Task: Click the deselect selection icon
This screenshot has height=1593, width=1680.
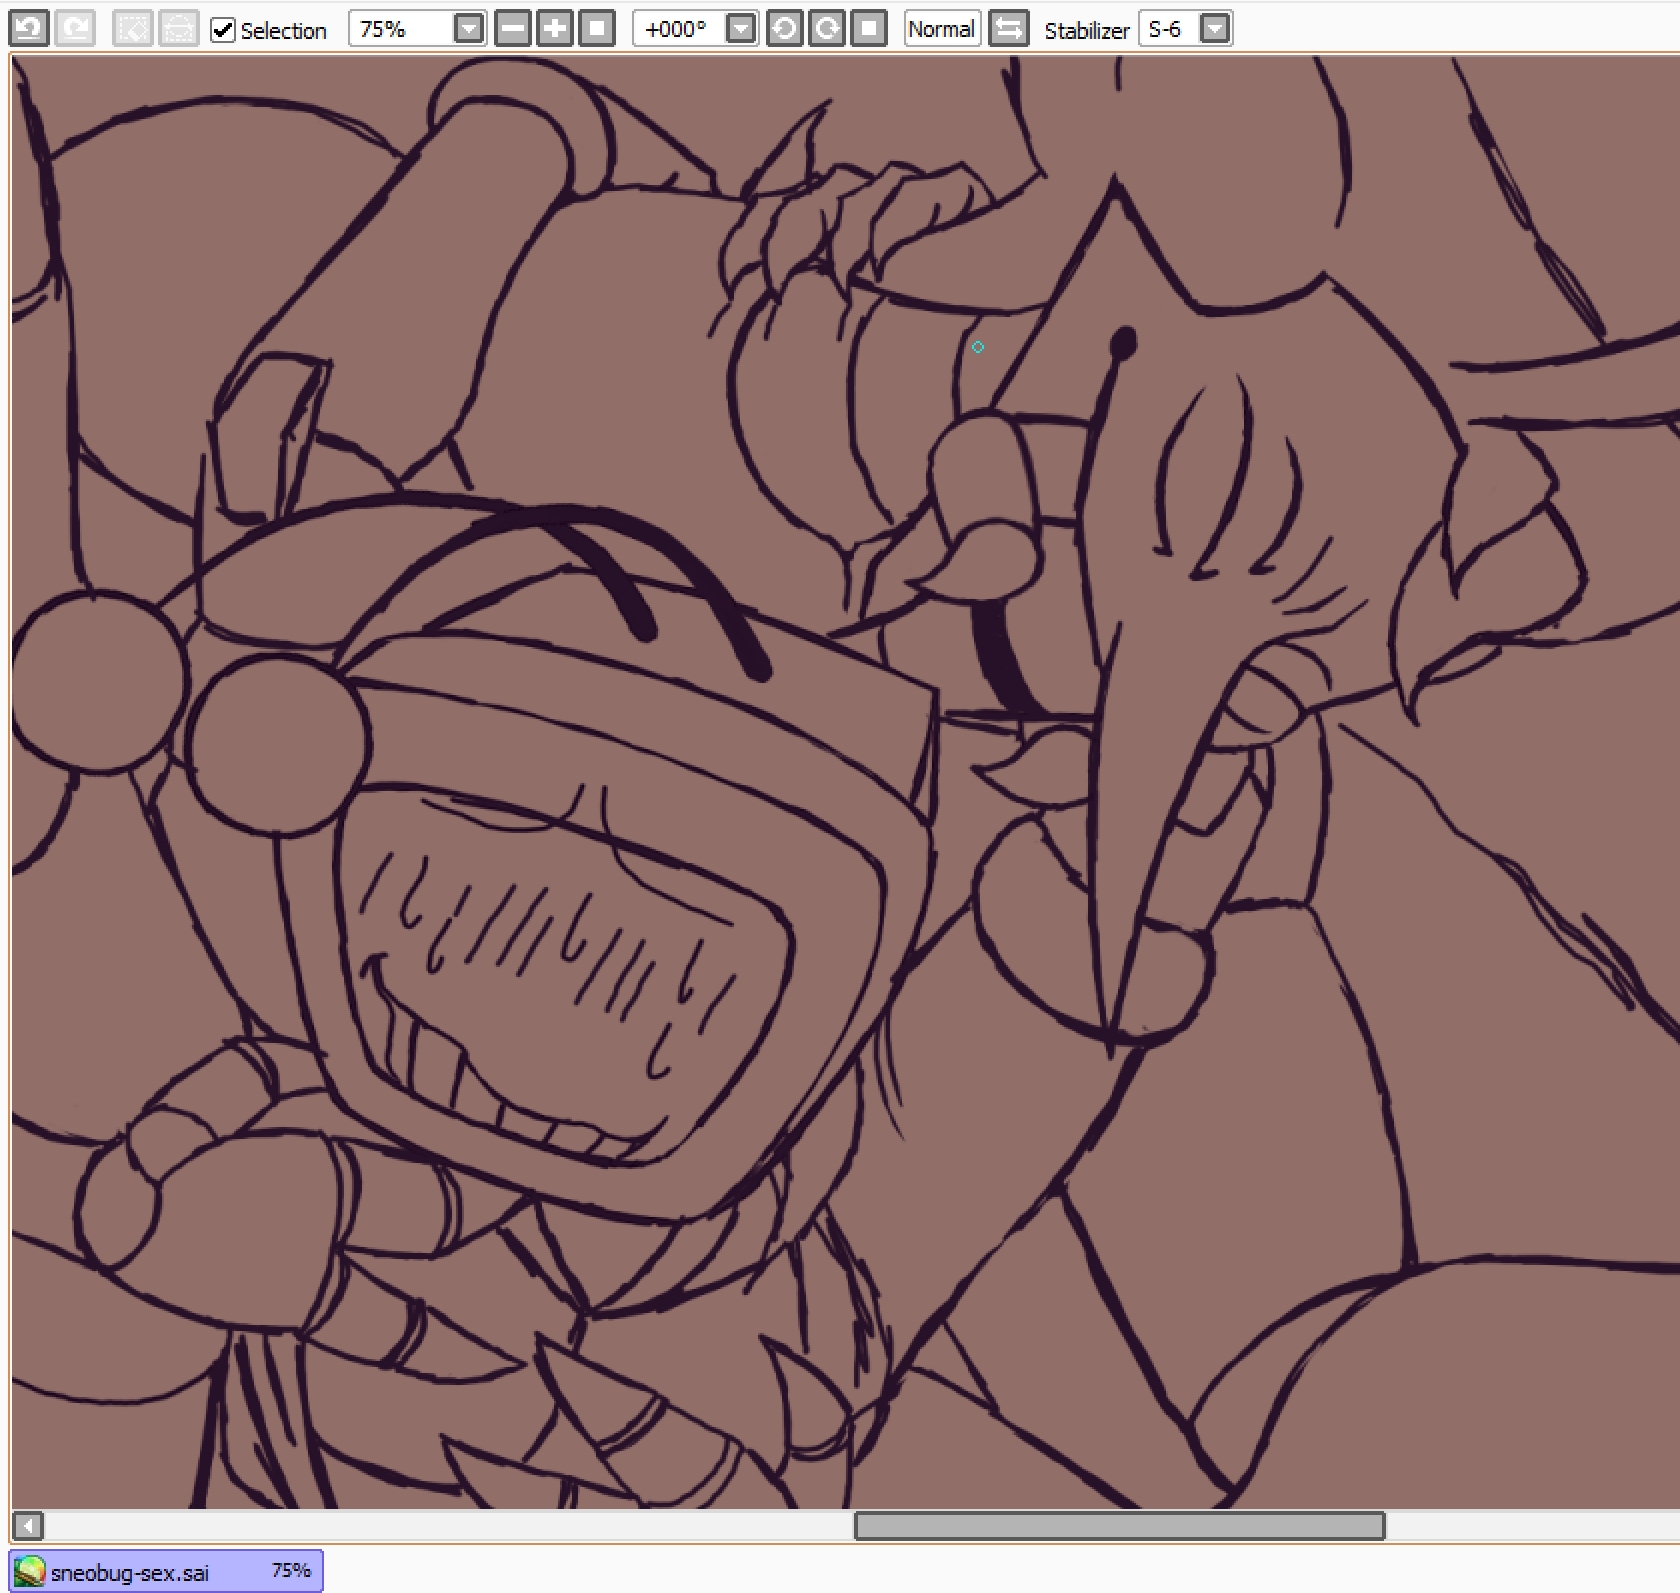Action: coord(132,29)
